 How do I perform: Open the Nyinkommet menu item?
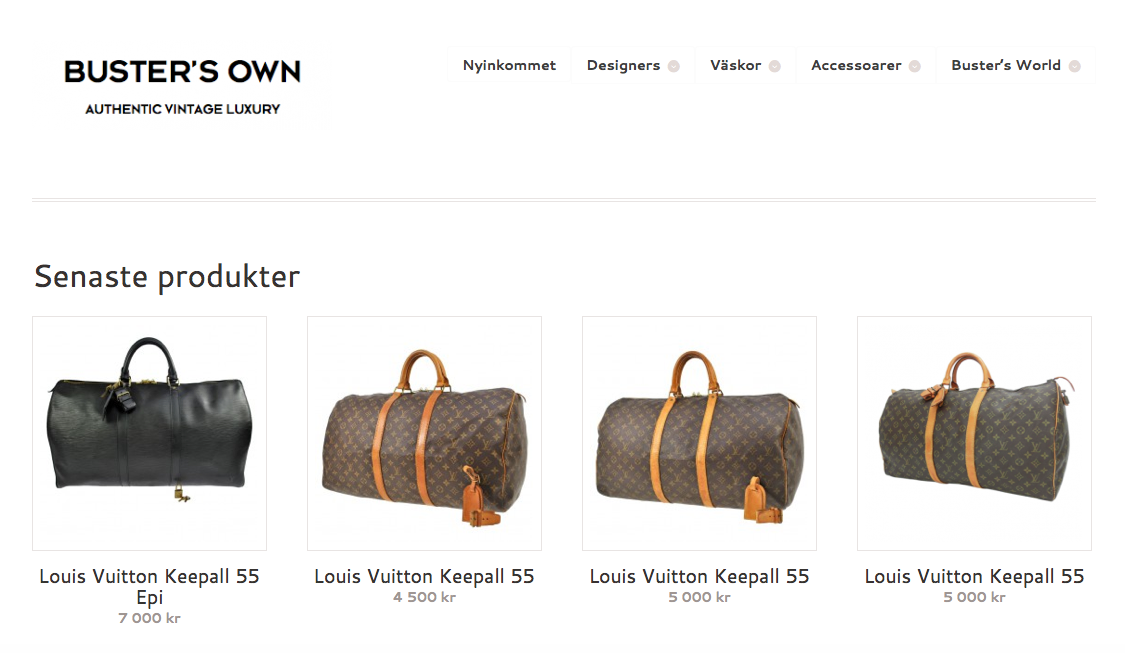pyautogui.click(x=509, y=65)
